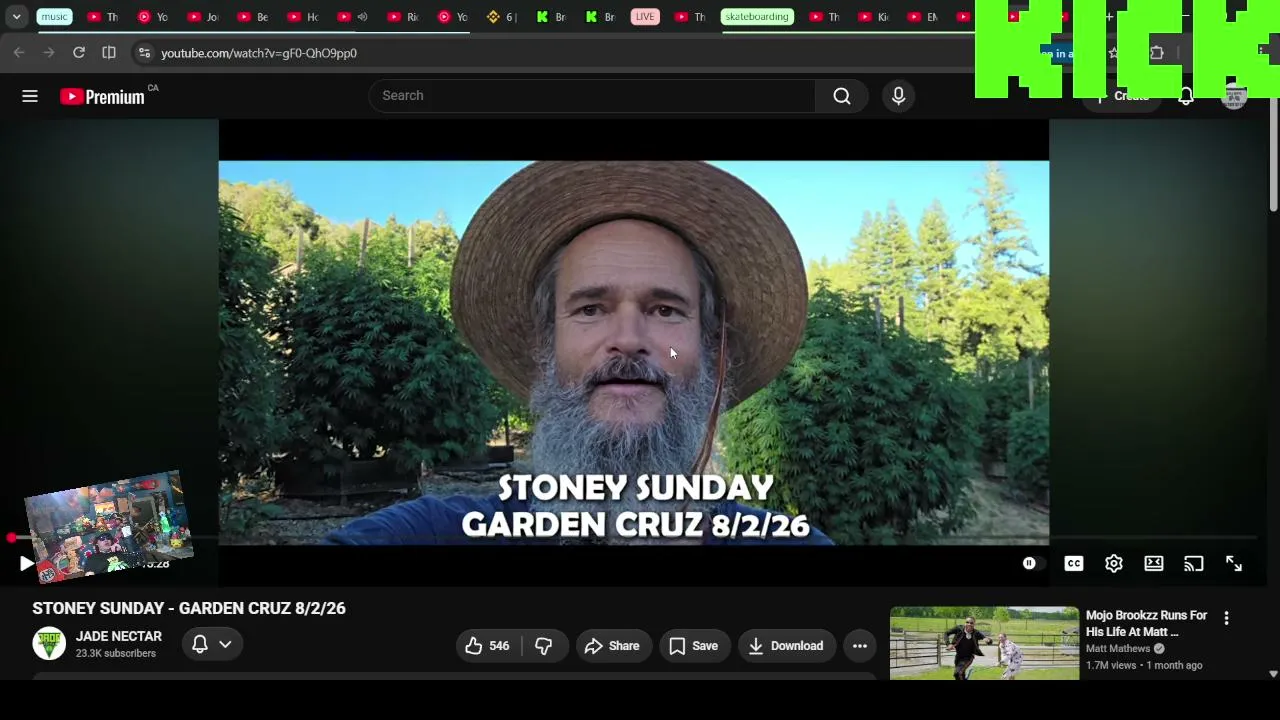Save the video to a playlist

click(694, 646)
